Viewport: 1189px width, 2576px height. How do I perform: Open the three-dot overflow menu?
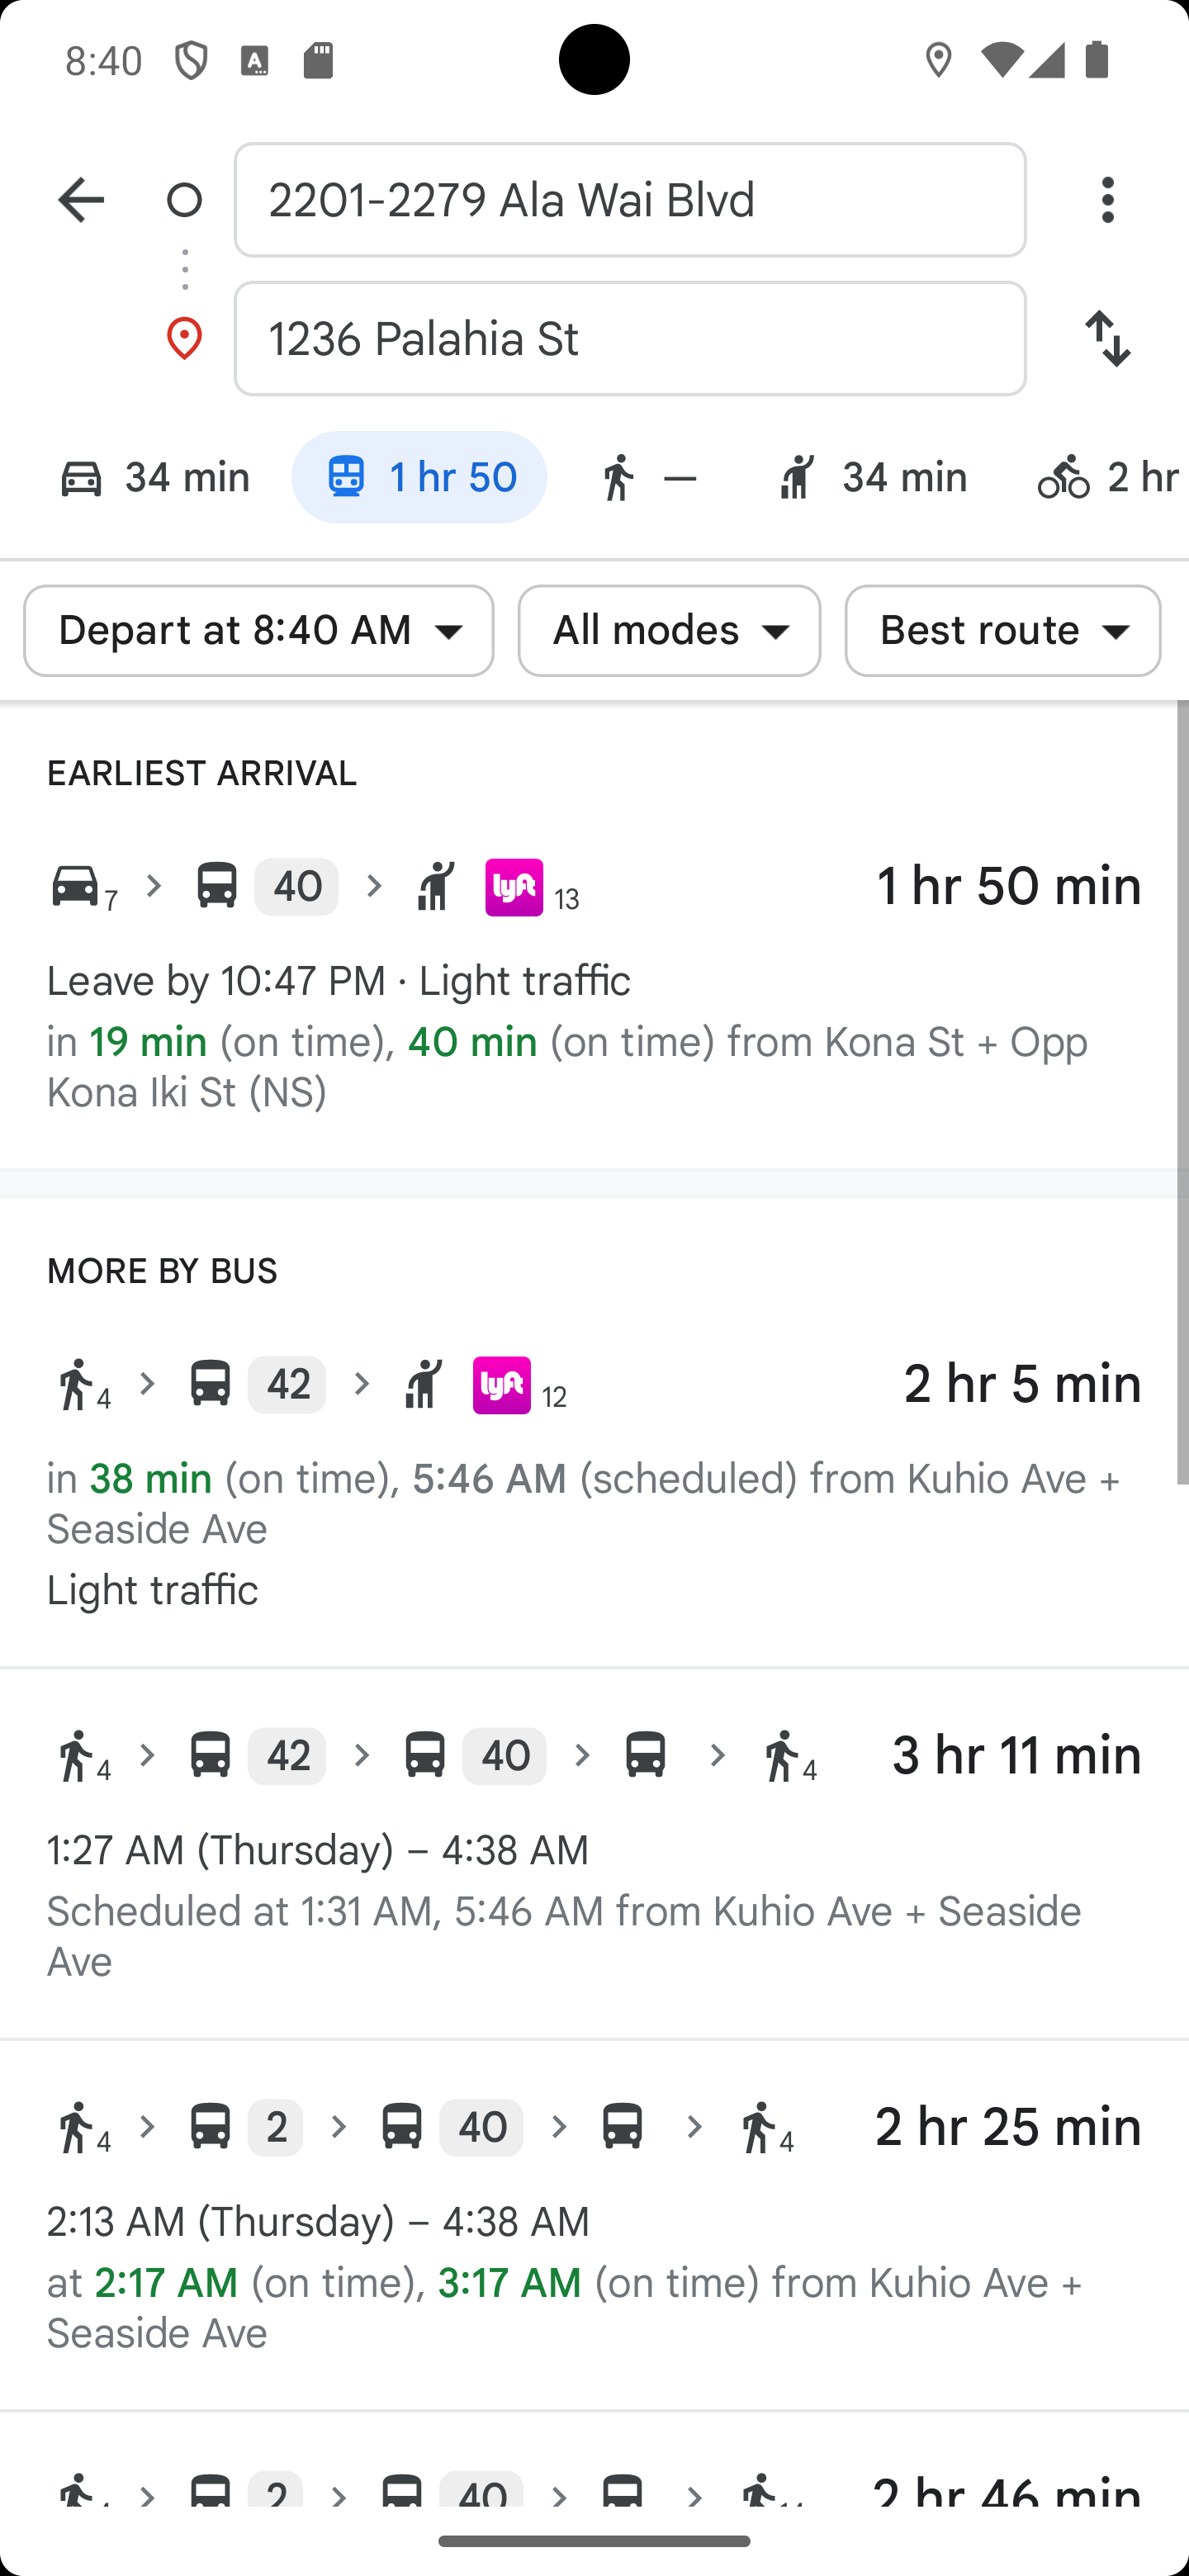[1107, 200]
